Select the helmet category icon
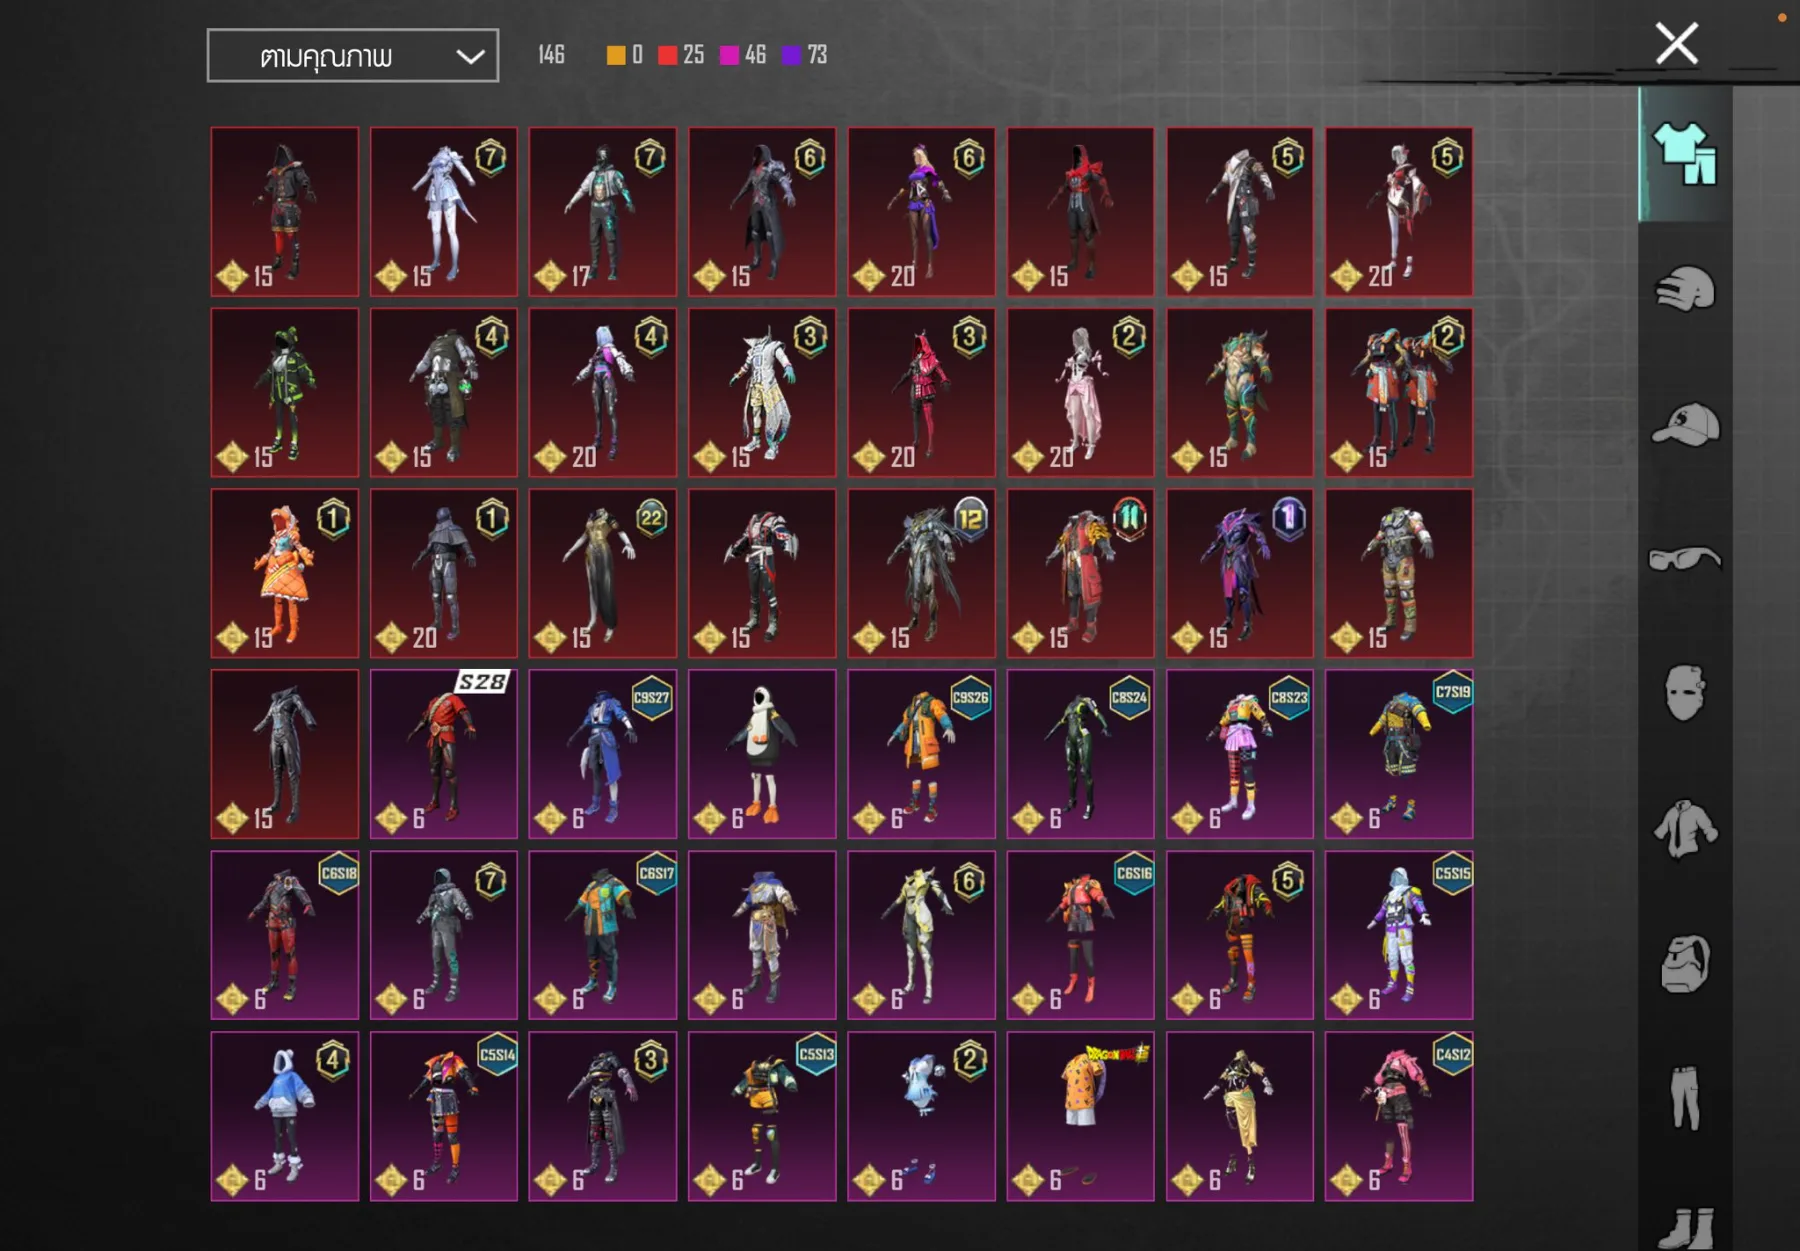 click(1685, 290)
